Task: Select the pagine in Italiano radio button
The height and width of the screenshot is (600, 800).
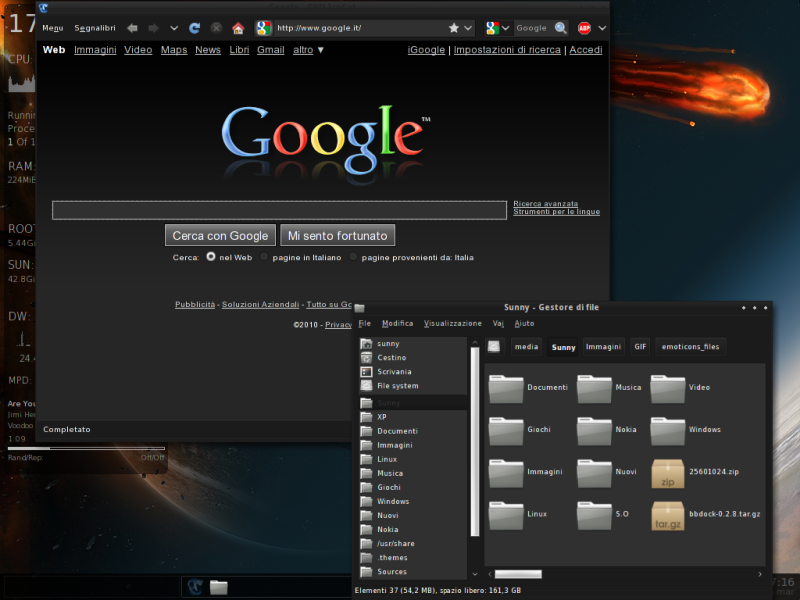Action: pyautogui.click(x=264, y=257)
